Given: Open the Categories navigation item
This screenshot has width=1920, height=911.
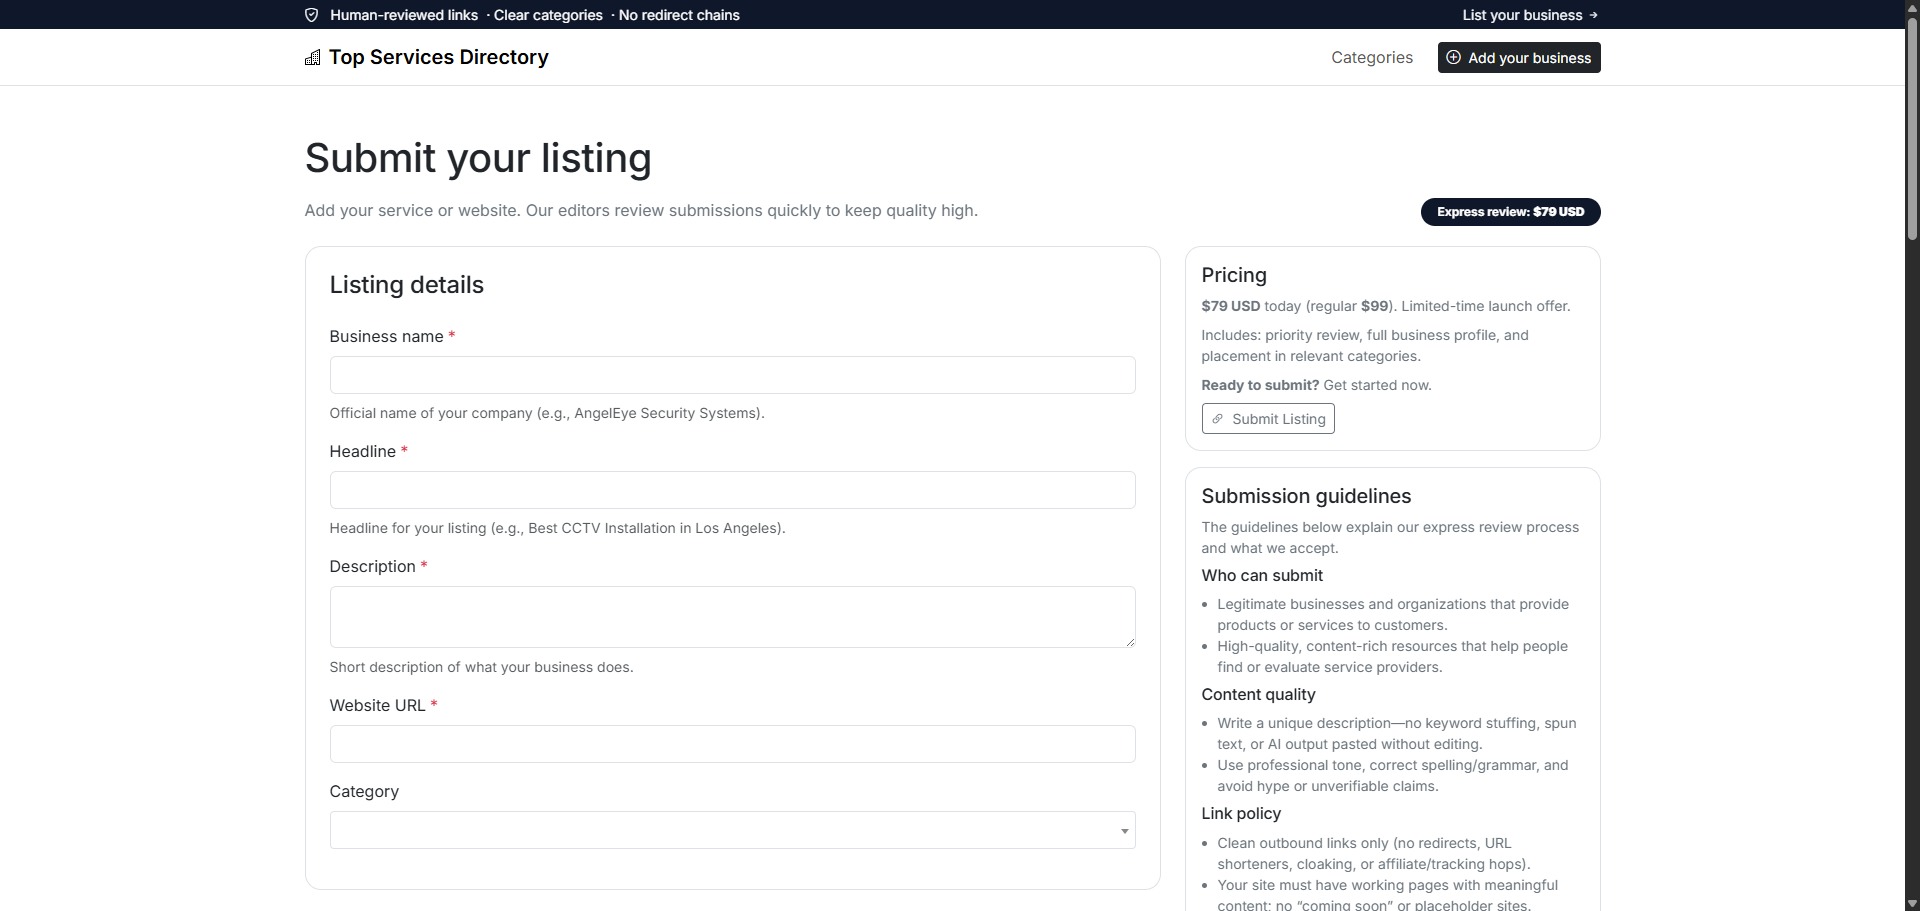Looking at the screenshot, I should click(x=1371, y=58).
